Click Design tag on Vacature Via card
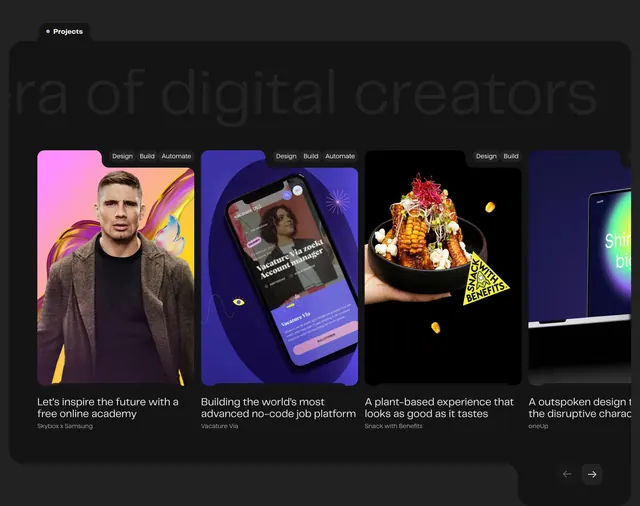The width and height of the screenshot is (640, 506). [x=286, y=156]
